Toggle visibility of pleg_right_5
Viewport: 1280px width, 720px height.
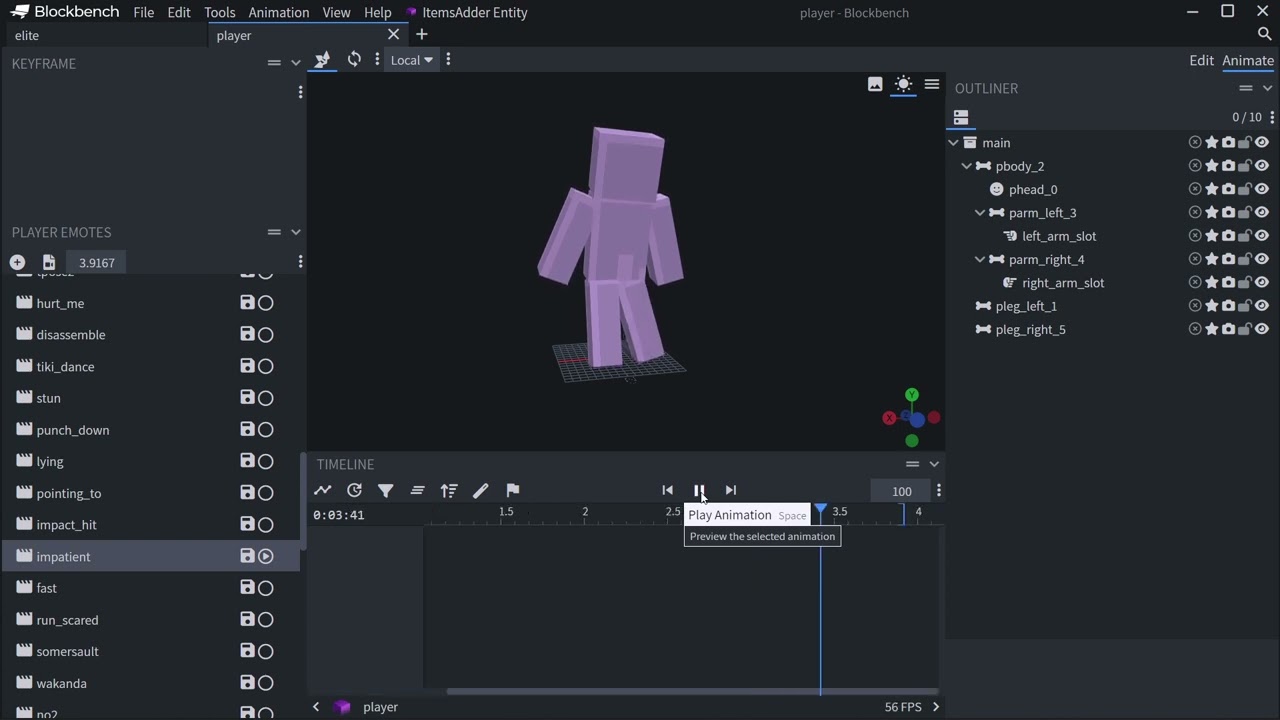click(x=1262, y=329)
